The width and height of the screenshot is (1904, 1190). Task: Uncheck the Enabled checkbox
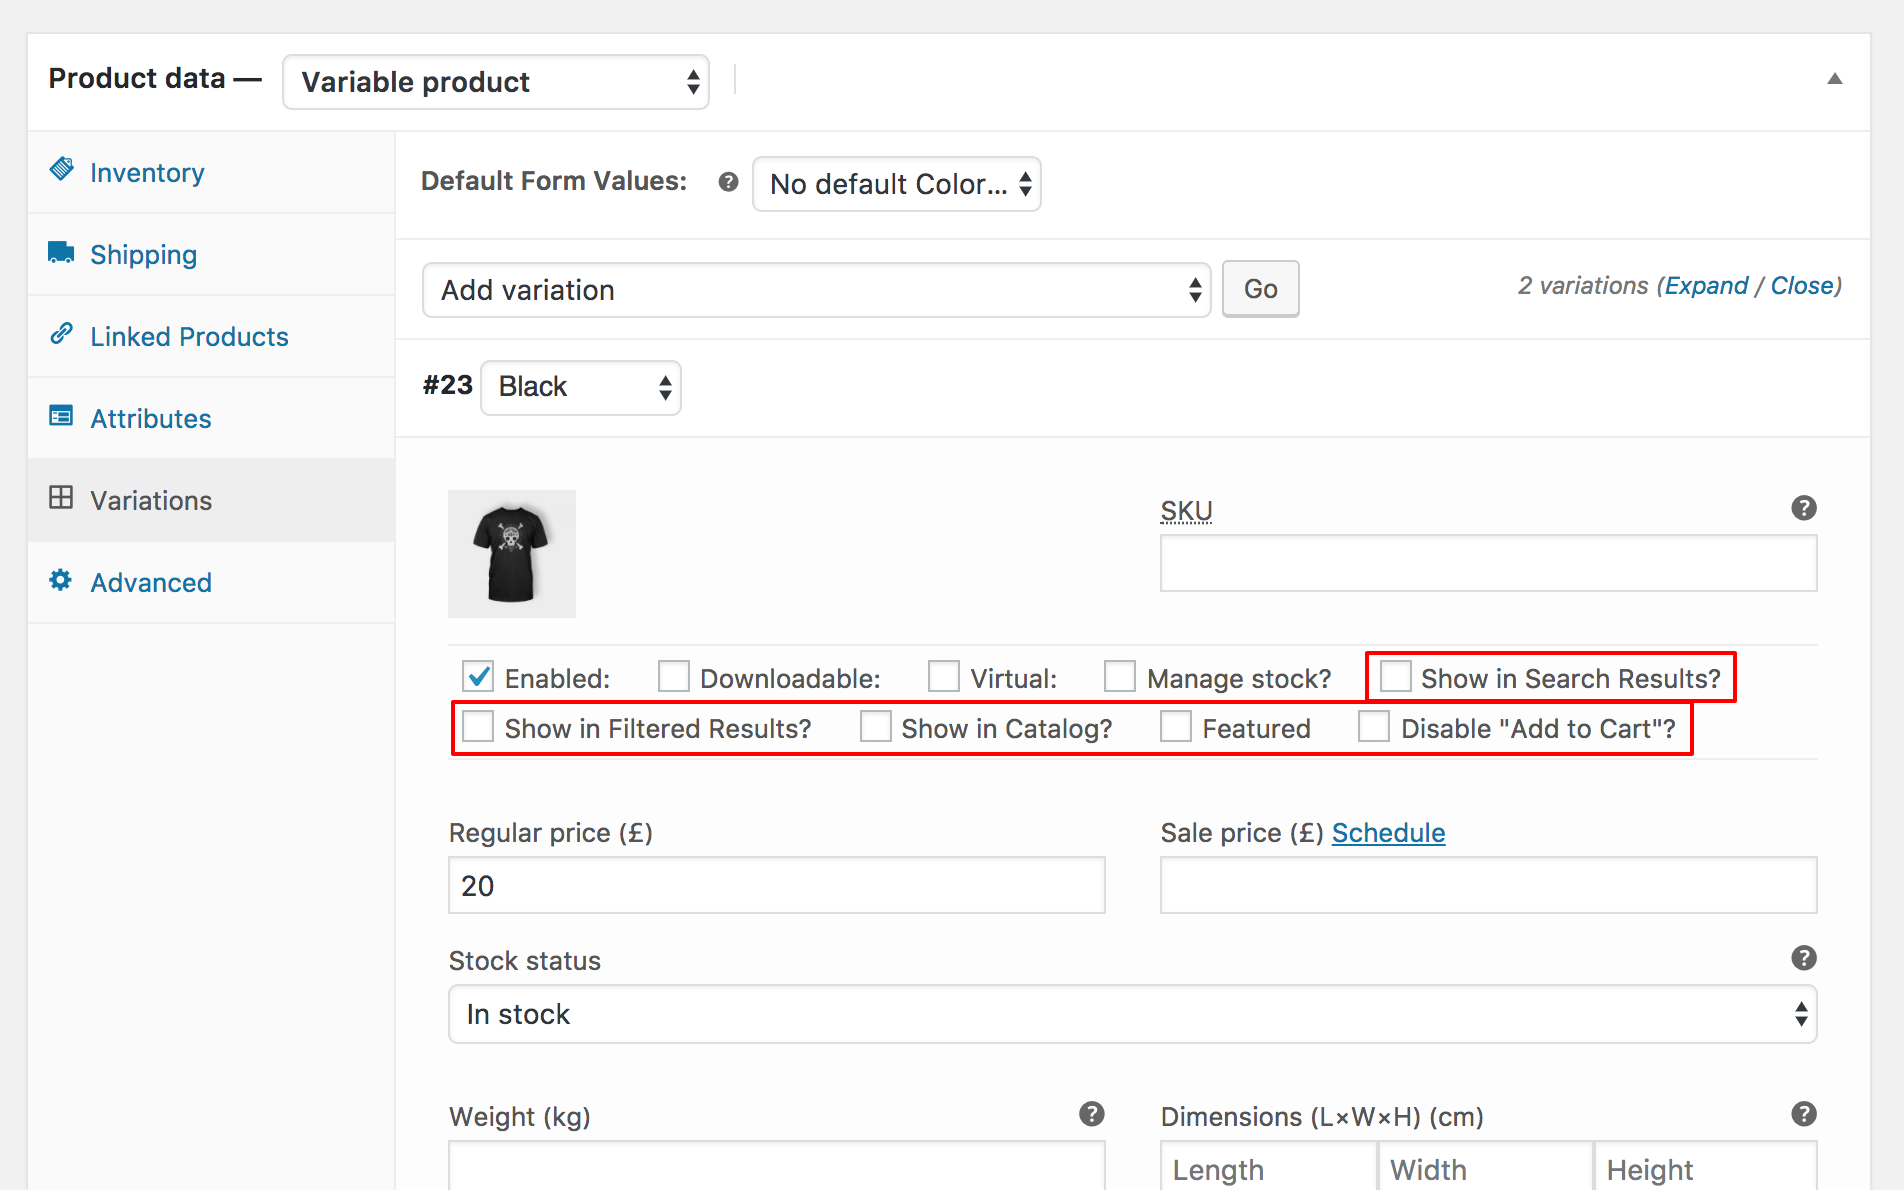click(x=478, y=677)
